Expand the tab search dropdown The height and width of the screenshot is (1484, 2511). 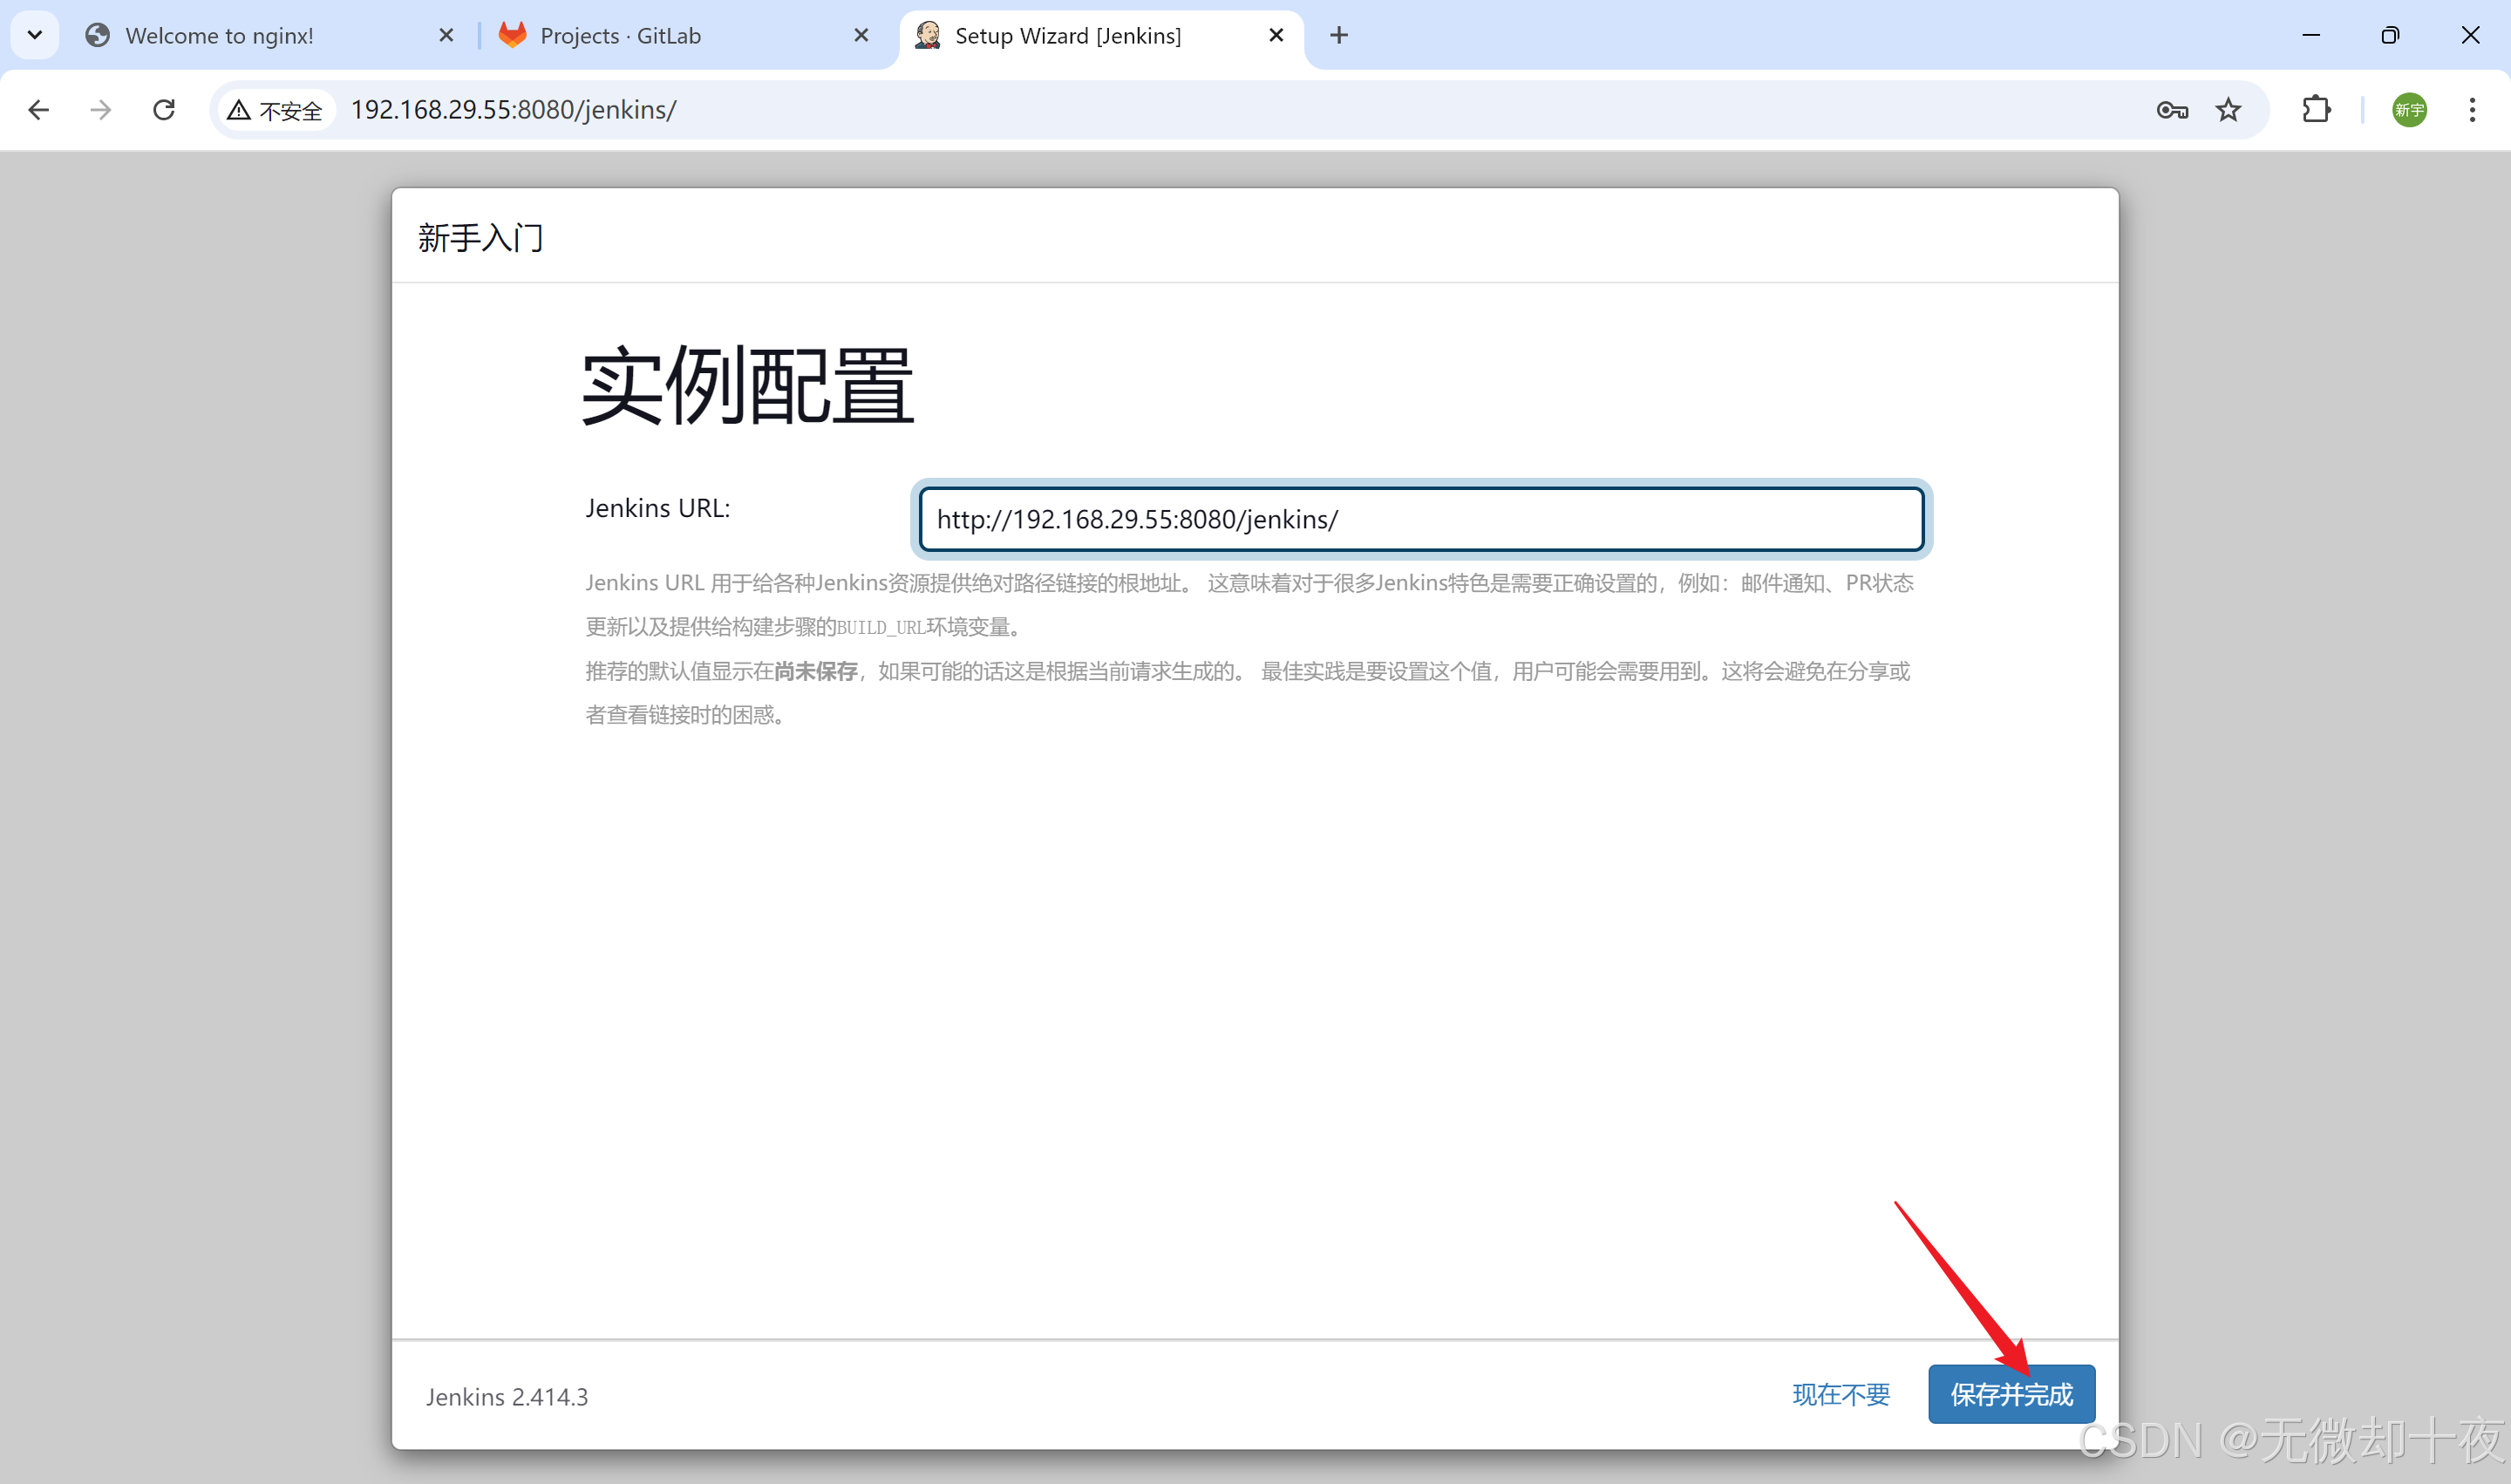[x=35, y=36]
